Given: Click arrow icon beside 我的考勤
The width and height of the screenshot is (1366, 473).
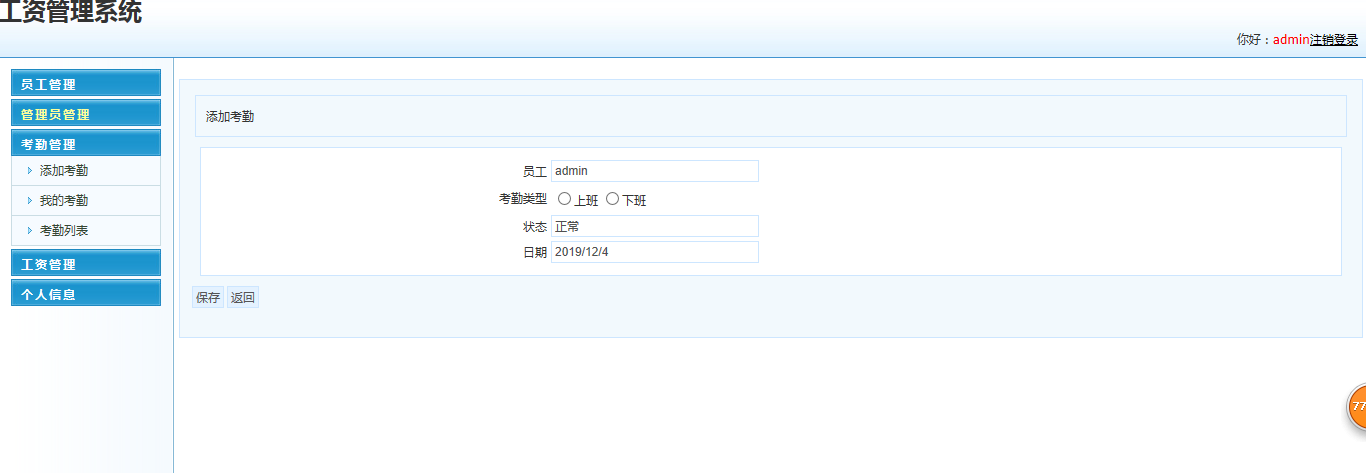Looking at the screenshot, I should point(30,201).
